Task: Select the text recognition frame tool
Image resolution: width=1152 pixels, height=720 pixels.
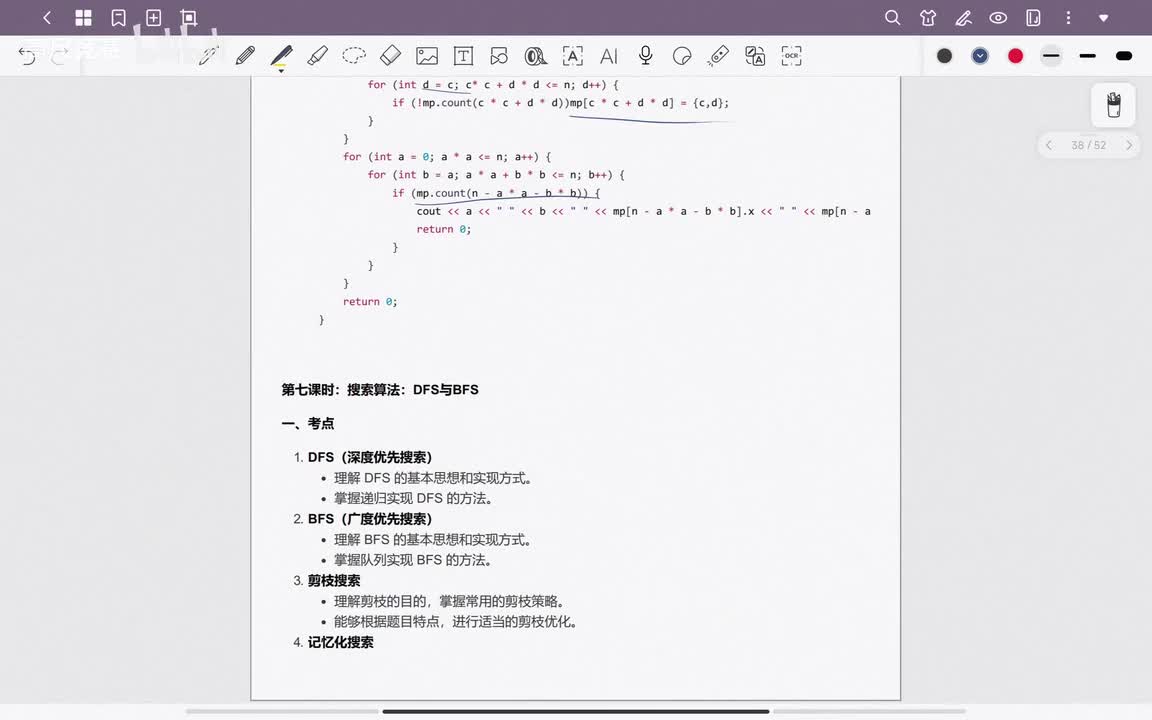Action: point(572,56)
